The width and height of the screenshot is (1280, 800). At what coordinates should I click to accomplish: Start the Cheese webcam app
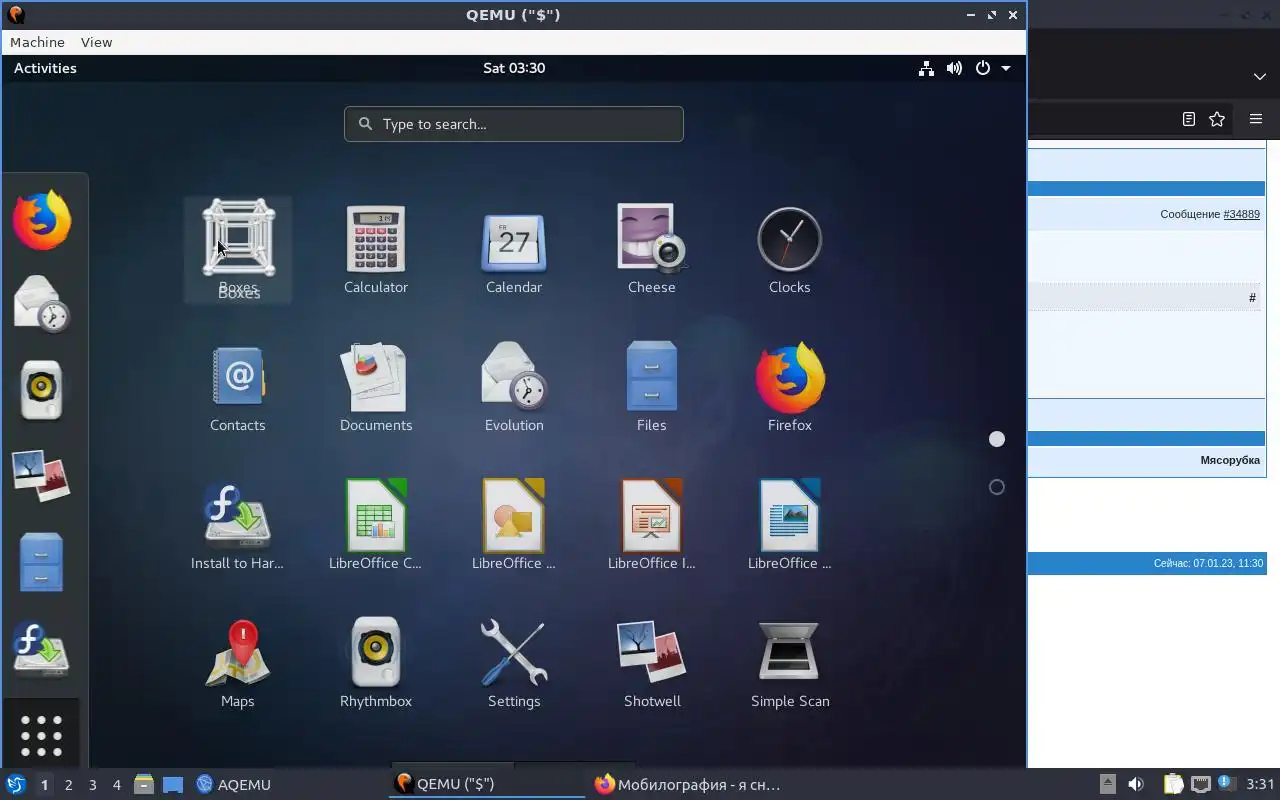(x=652, y=249)
